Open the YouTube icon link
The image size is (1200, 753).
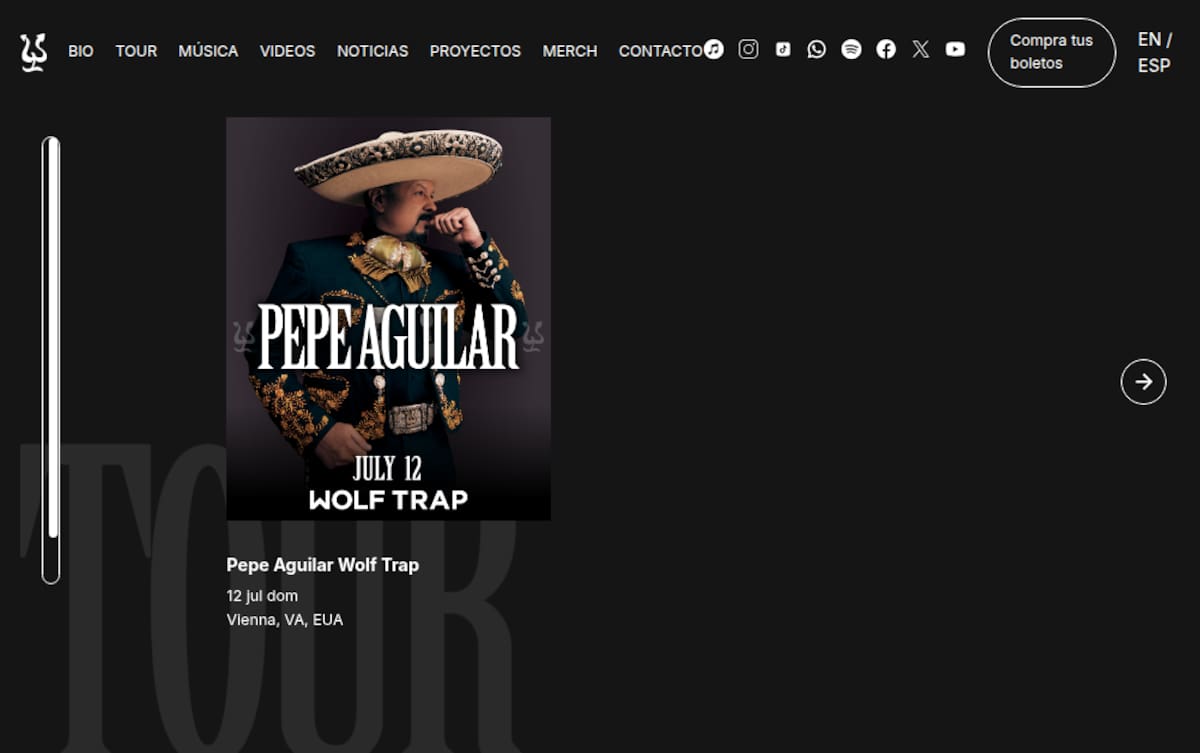click(x=956, y=49)
